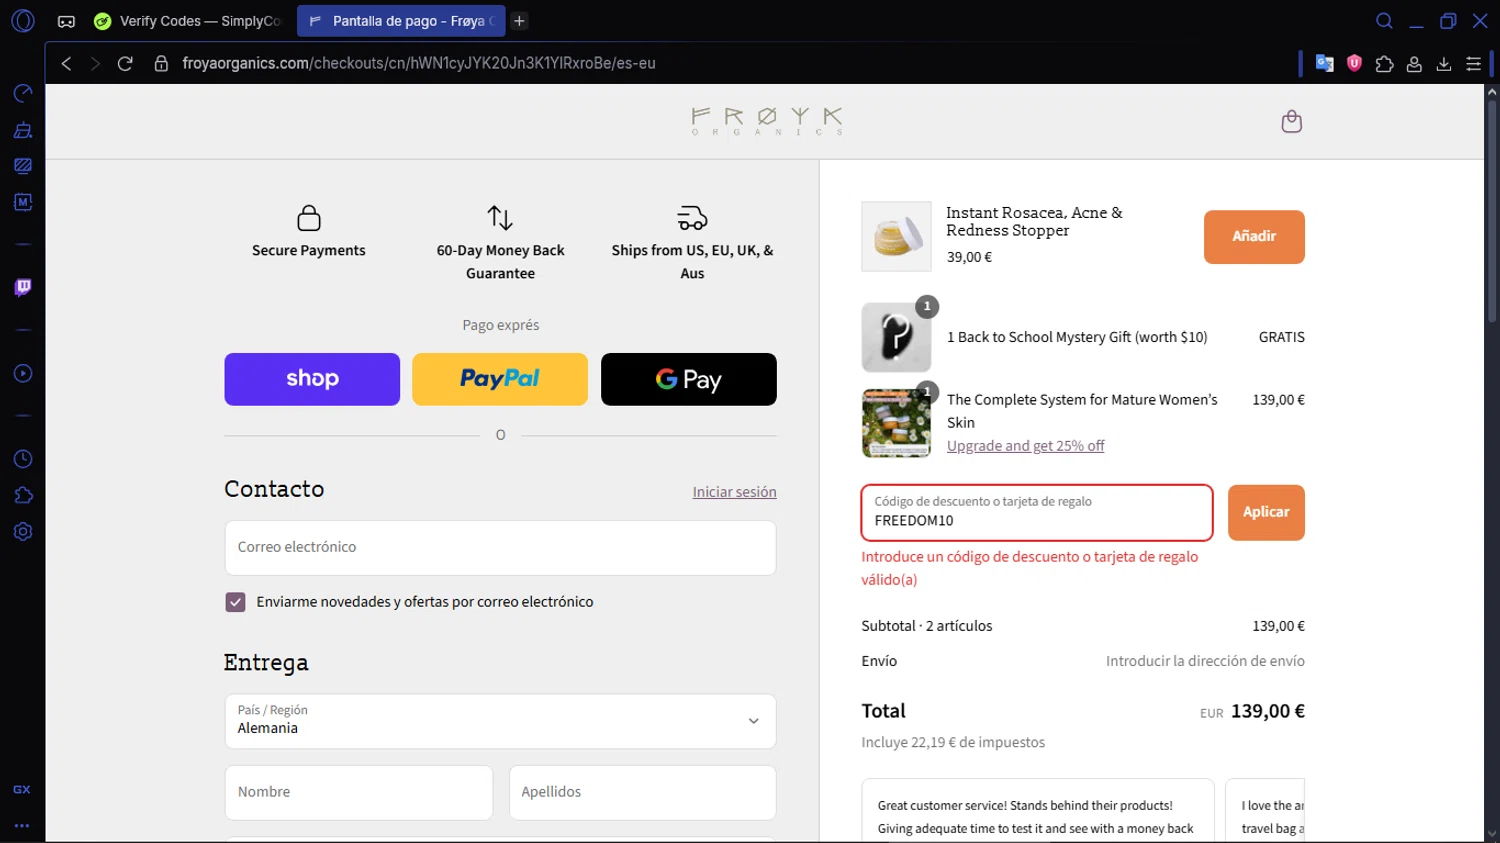
Task: Open extensions puzzle icon in toolbar
Action: [1384, 63]
